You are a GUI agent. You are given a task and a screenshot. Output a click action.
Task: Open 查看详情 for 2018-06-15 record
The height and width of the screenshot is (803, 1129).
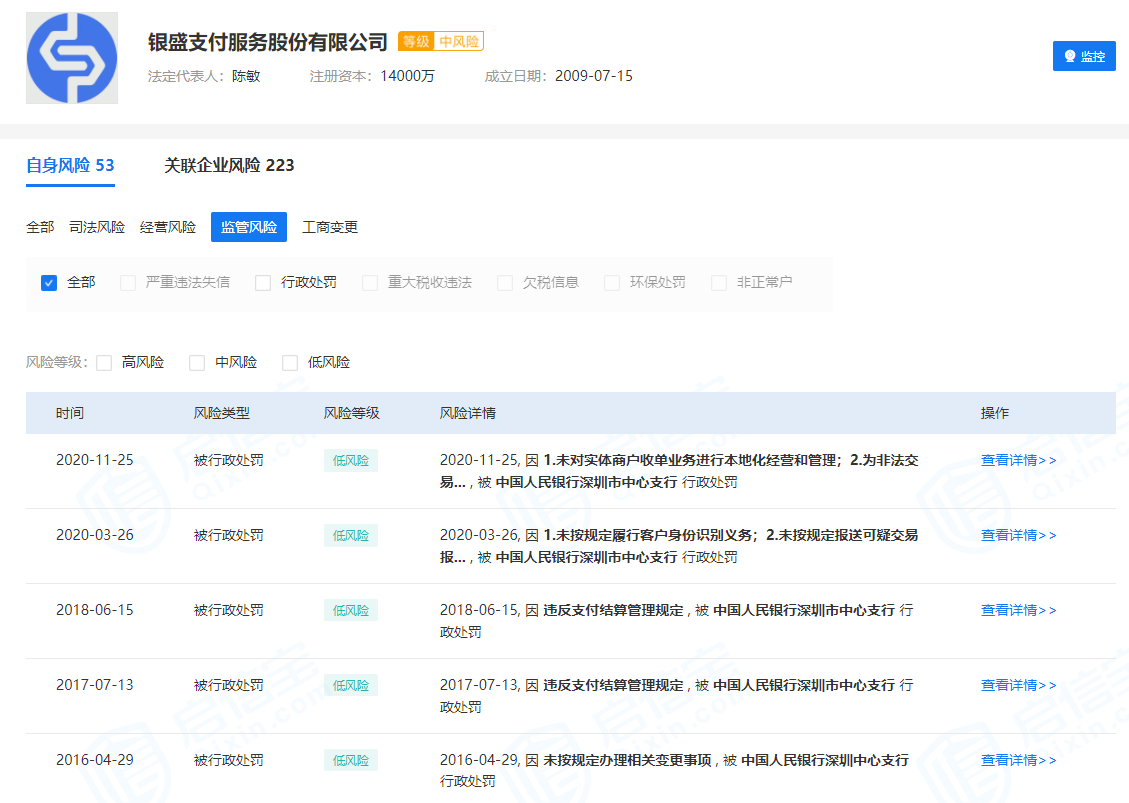1018,610
